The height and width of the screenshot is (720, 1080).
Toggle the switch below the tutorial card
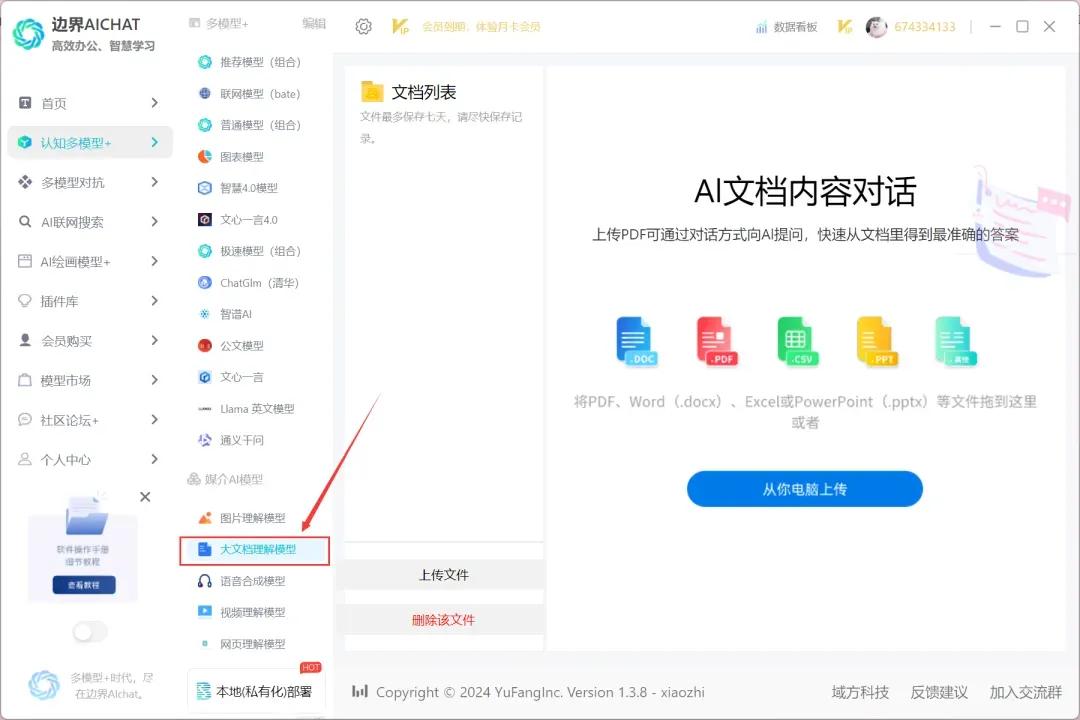tap(90, 632)
